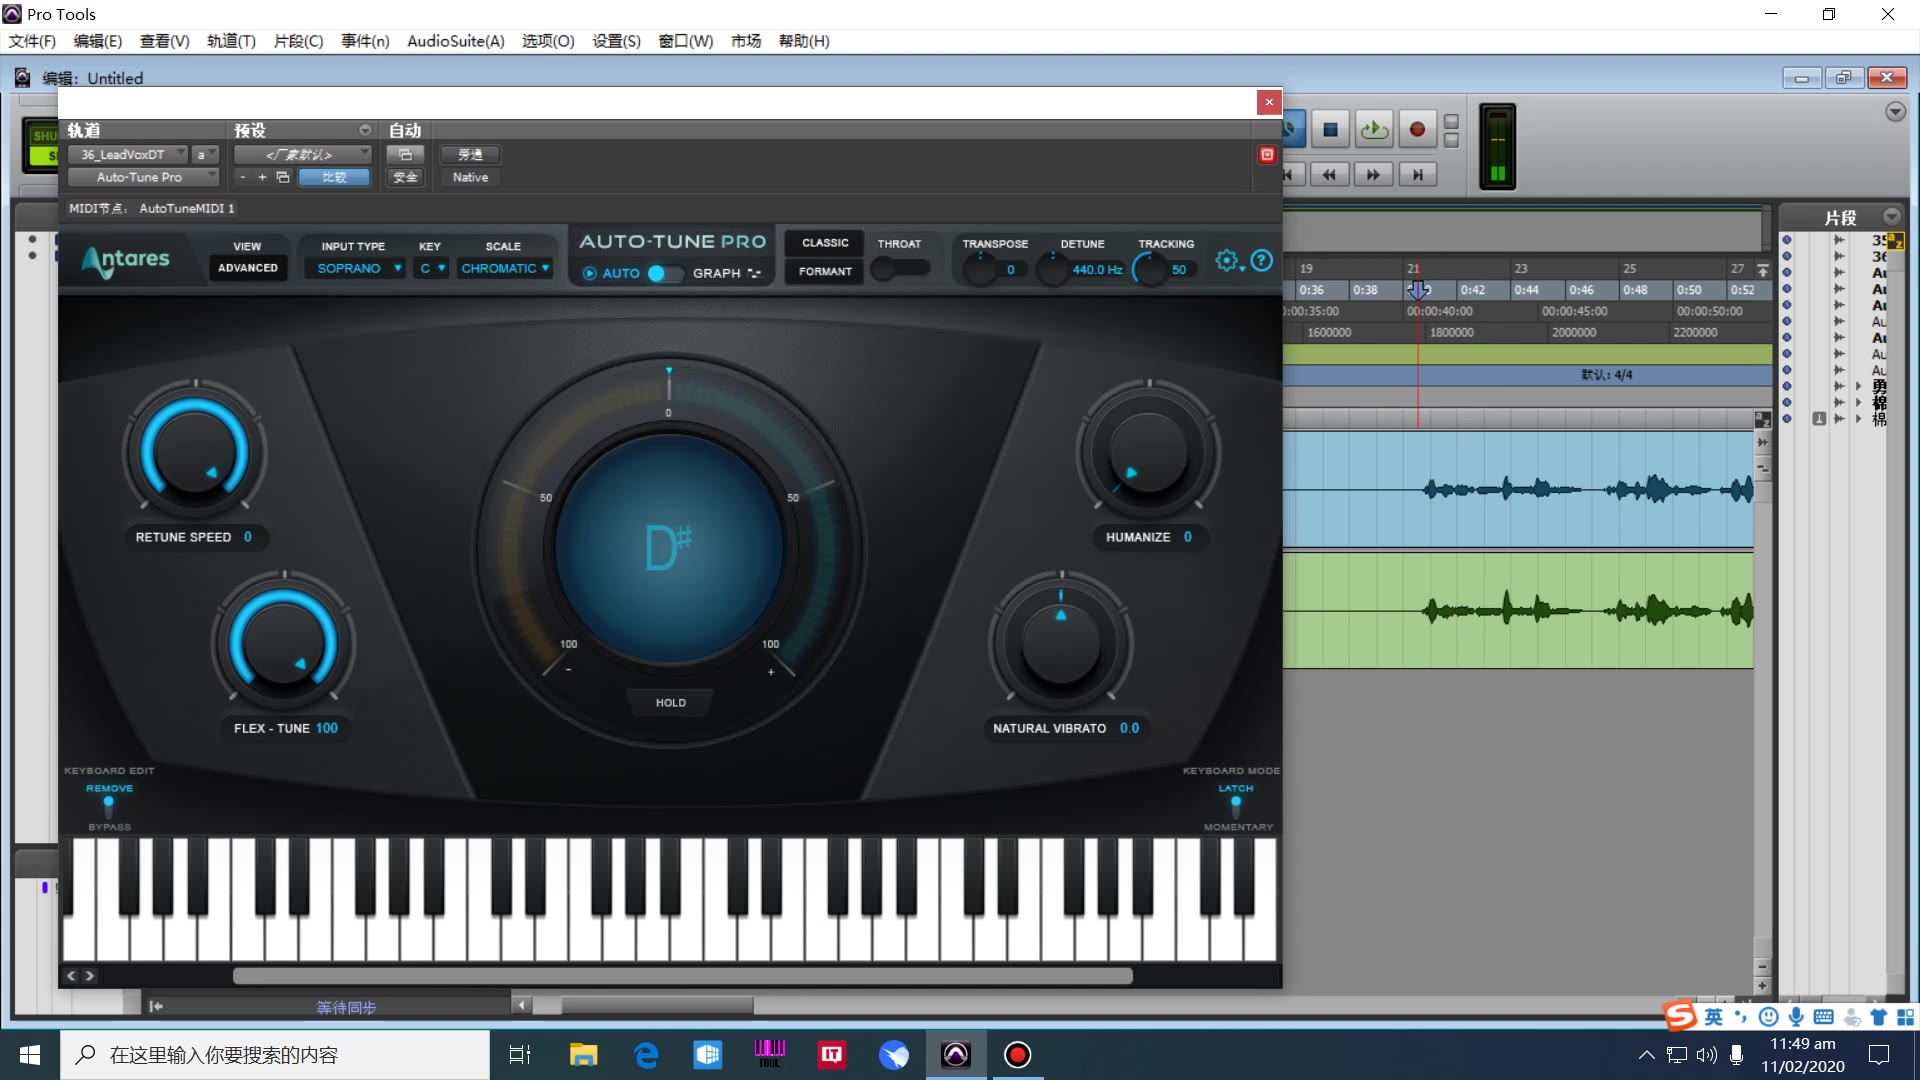This screenshot has height=1080, width=1920.
Task: Click the Retune Speed knob
Action: tap(194, 451)
